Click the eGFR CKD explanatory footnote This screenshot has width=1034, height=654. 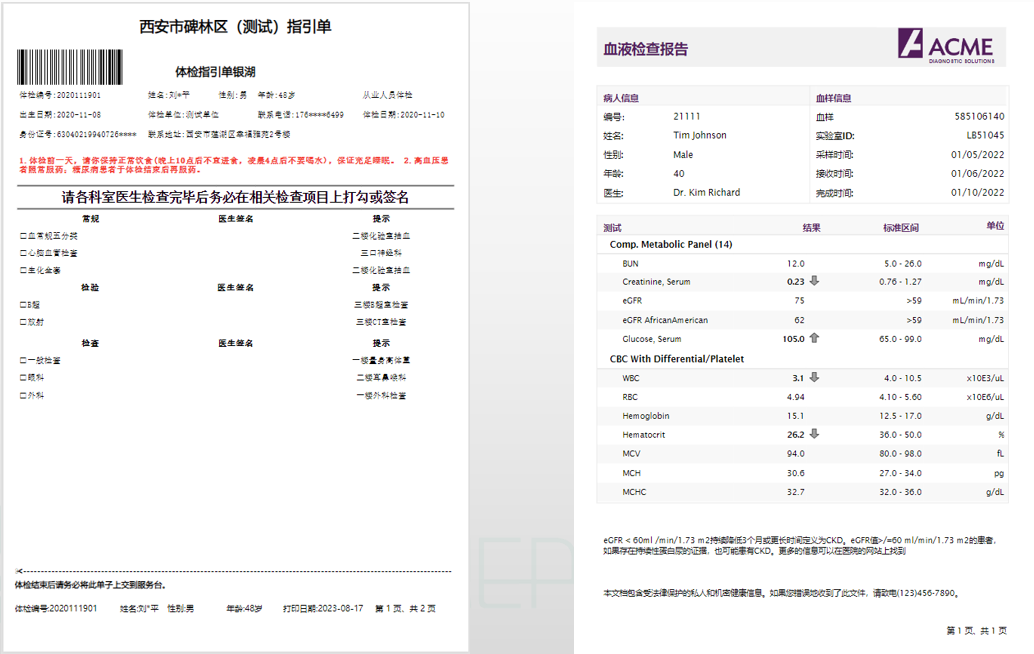point(801,545)
